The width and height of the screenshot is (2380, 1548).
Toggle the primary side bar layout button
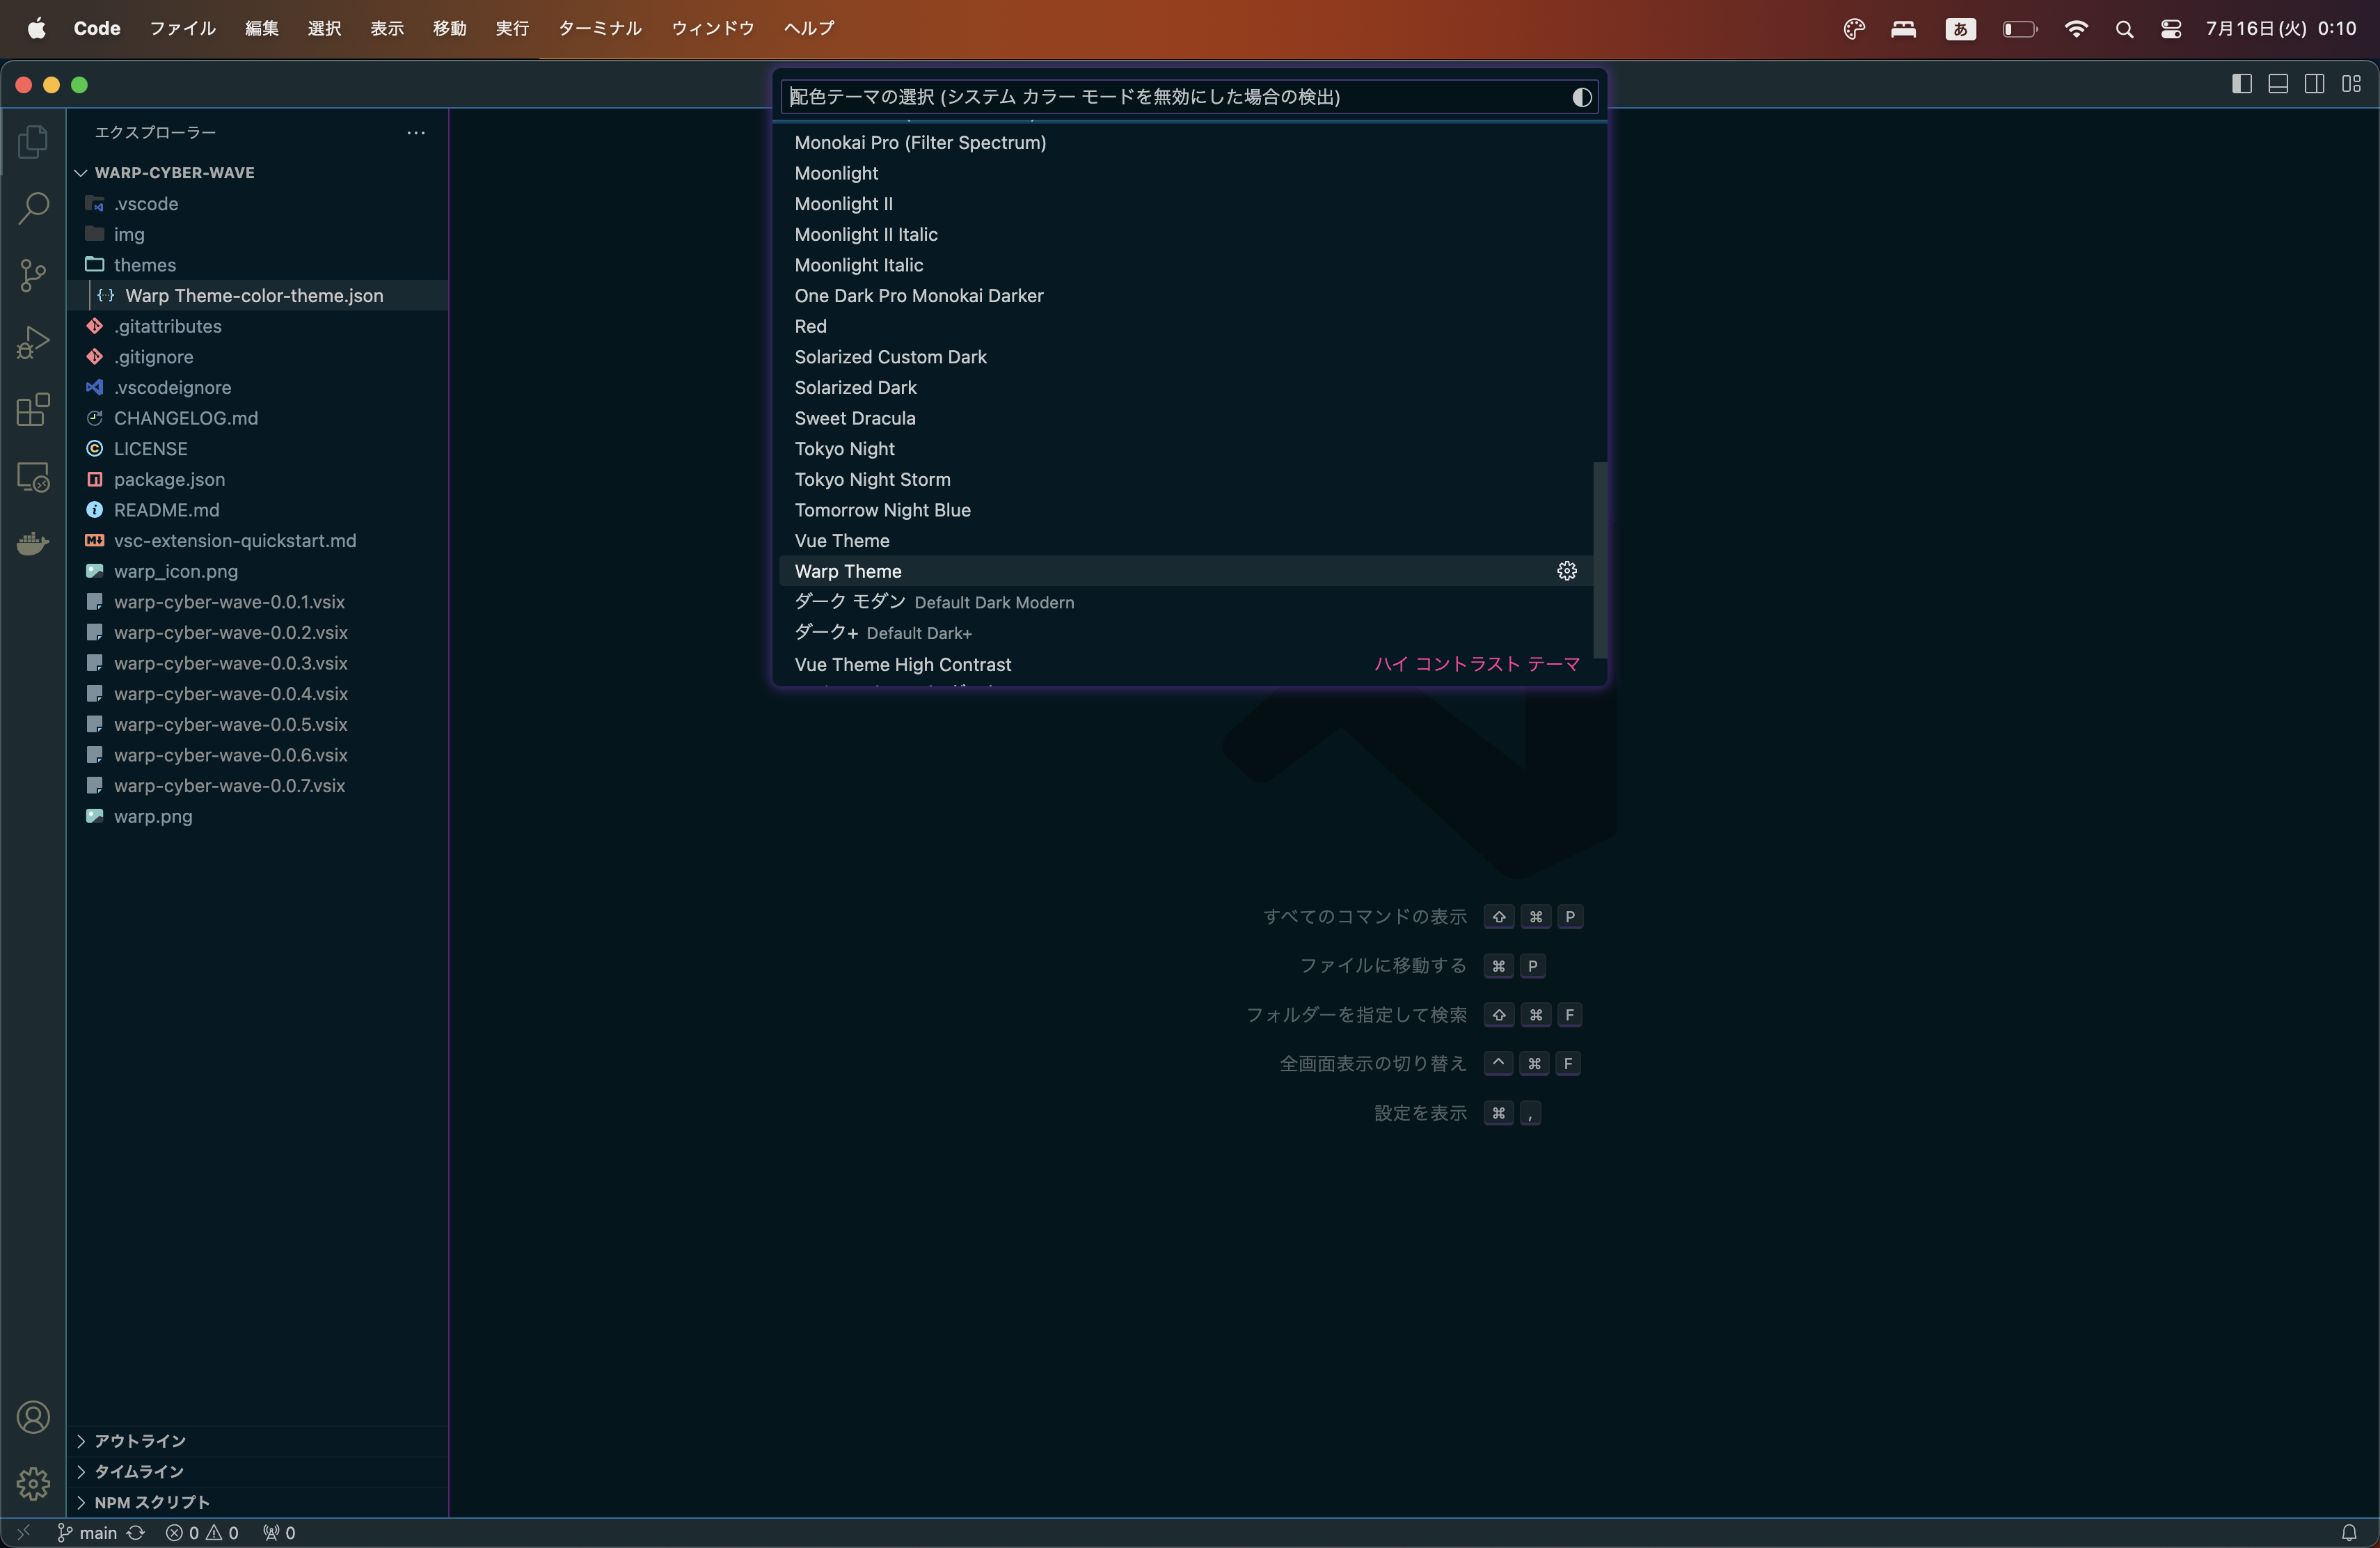[2242, 84]
